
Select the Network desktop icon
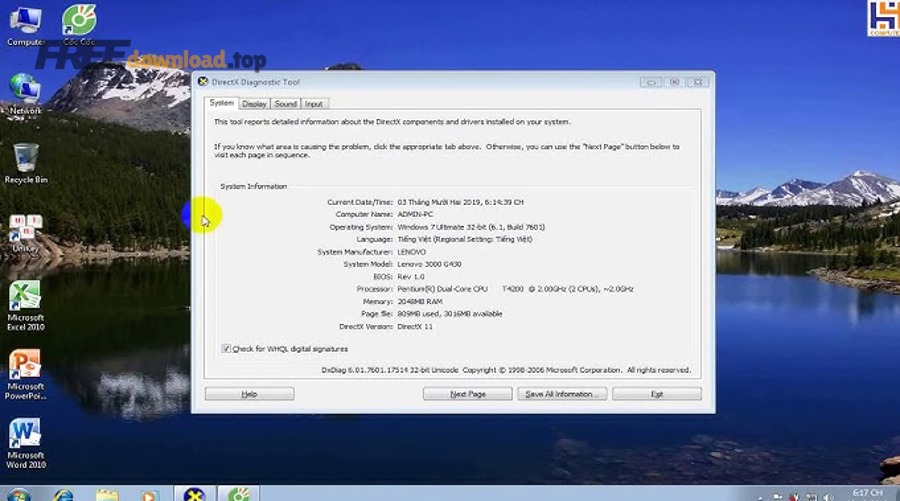pos(25,95)
